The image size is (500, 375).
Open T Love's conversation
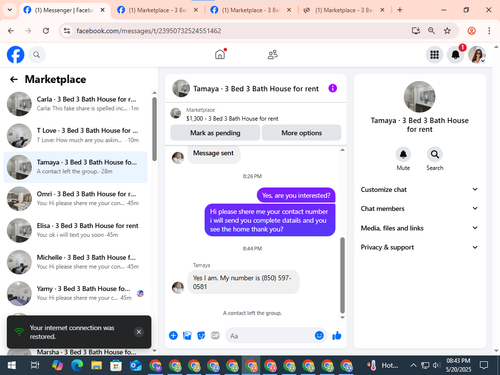(75, 135)
